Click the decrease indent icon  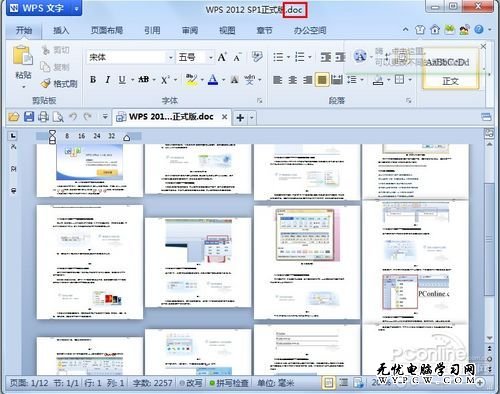point(325,57)
